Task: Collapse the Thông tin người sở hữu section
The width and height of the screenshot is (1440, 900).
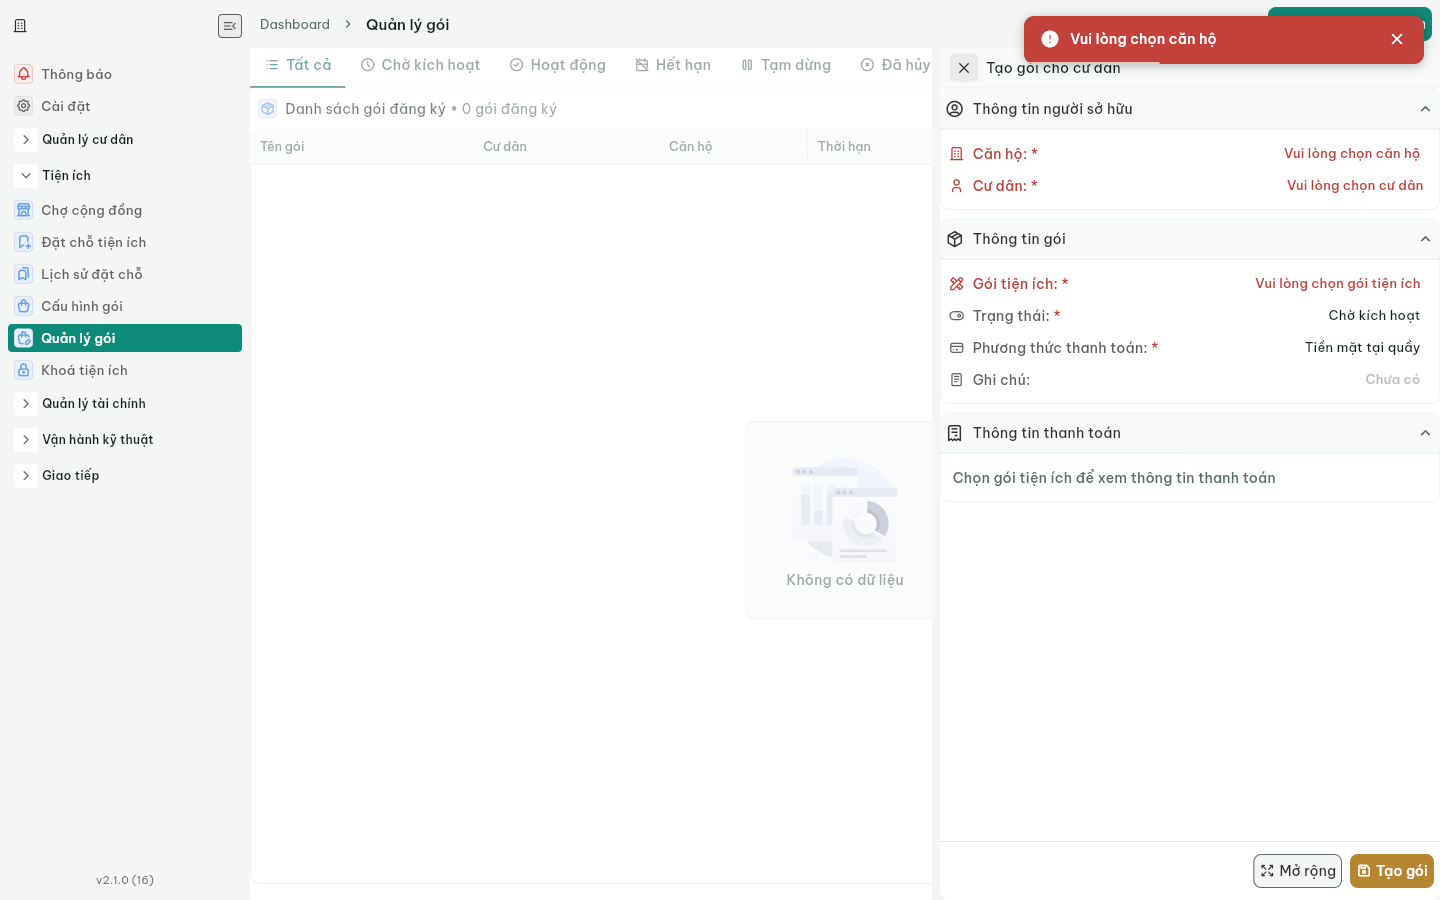Action: click(1426, 109)
